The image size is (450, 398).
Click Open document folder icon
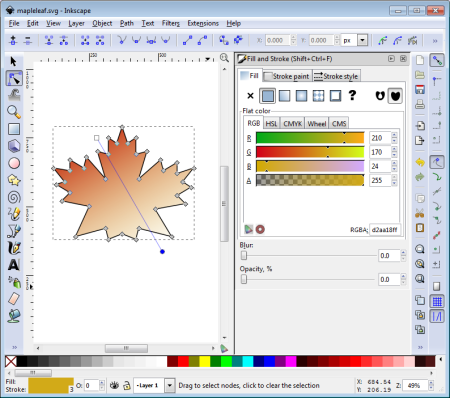[x=420, y=74]
